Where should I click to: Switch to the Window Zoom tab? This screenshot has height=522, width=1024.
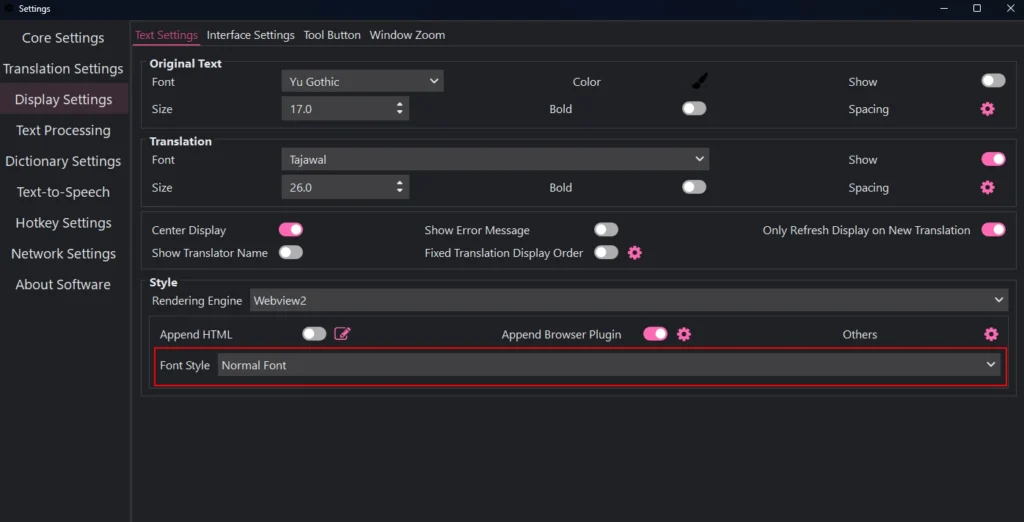tap(408, 35)
